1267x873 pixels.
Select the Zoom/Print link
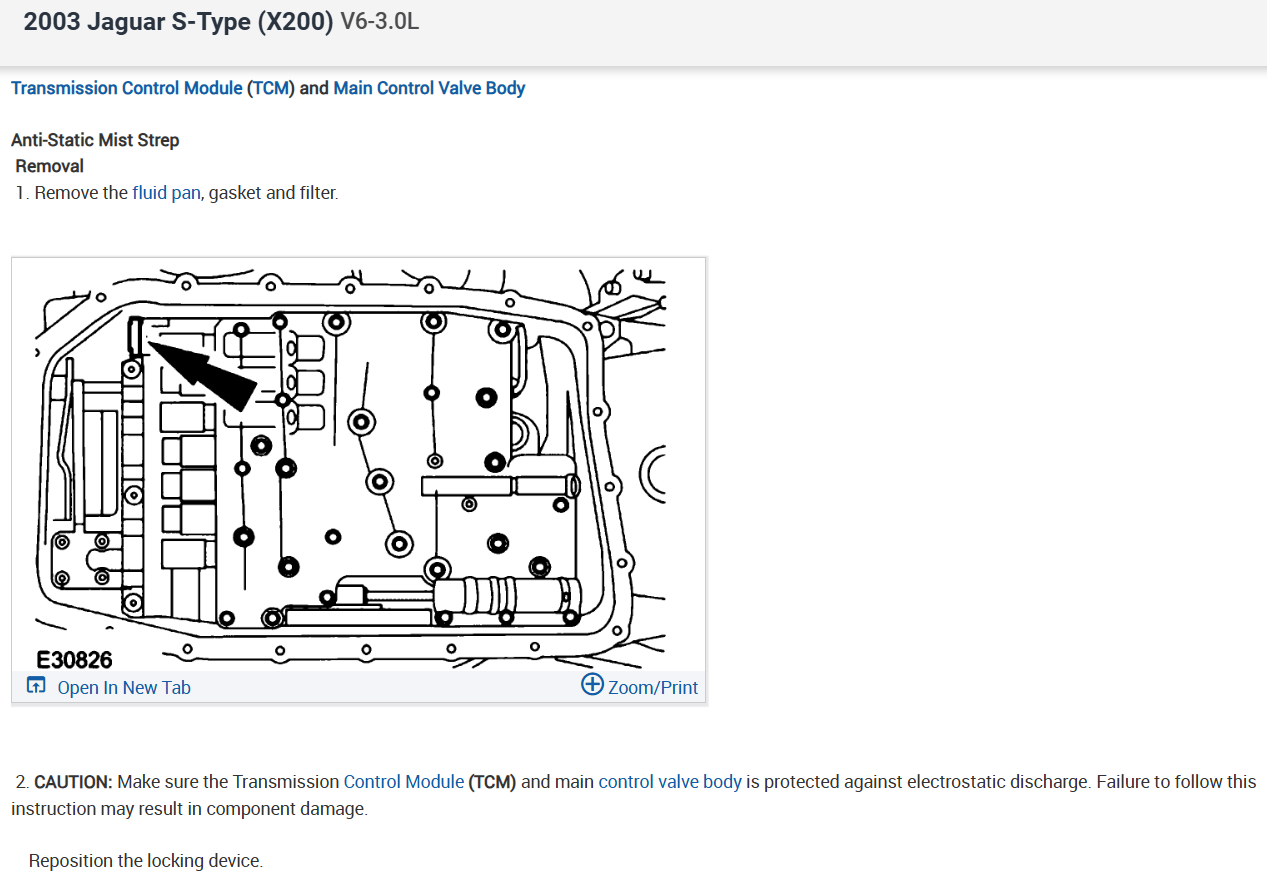(653, 687)
